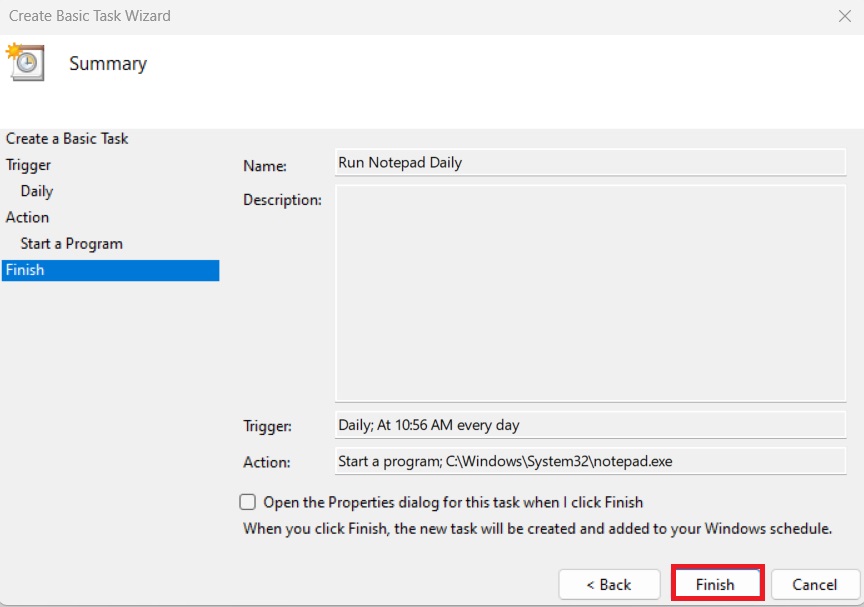Select the Daily sub-step in sidebar
This screenshot has height=607, width=864.
pos(37,191)
